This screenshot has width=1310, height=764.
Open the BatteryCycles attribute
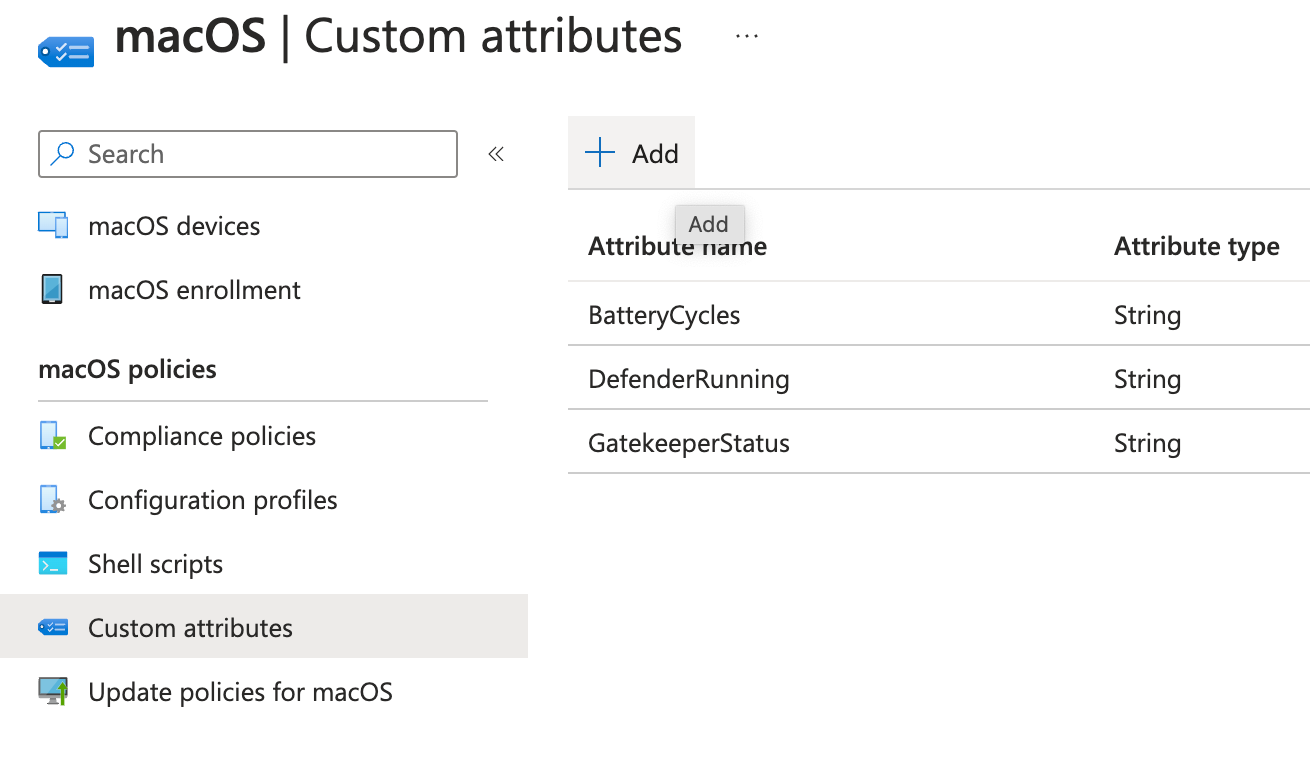[x=664, y=316]
